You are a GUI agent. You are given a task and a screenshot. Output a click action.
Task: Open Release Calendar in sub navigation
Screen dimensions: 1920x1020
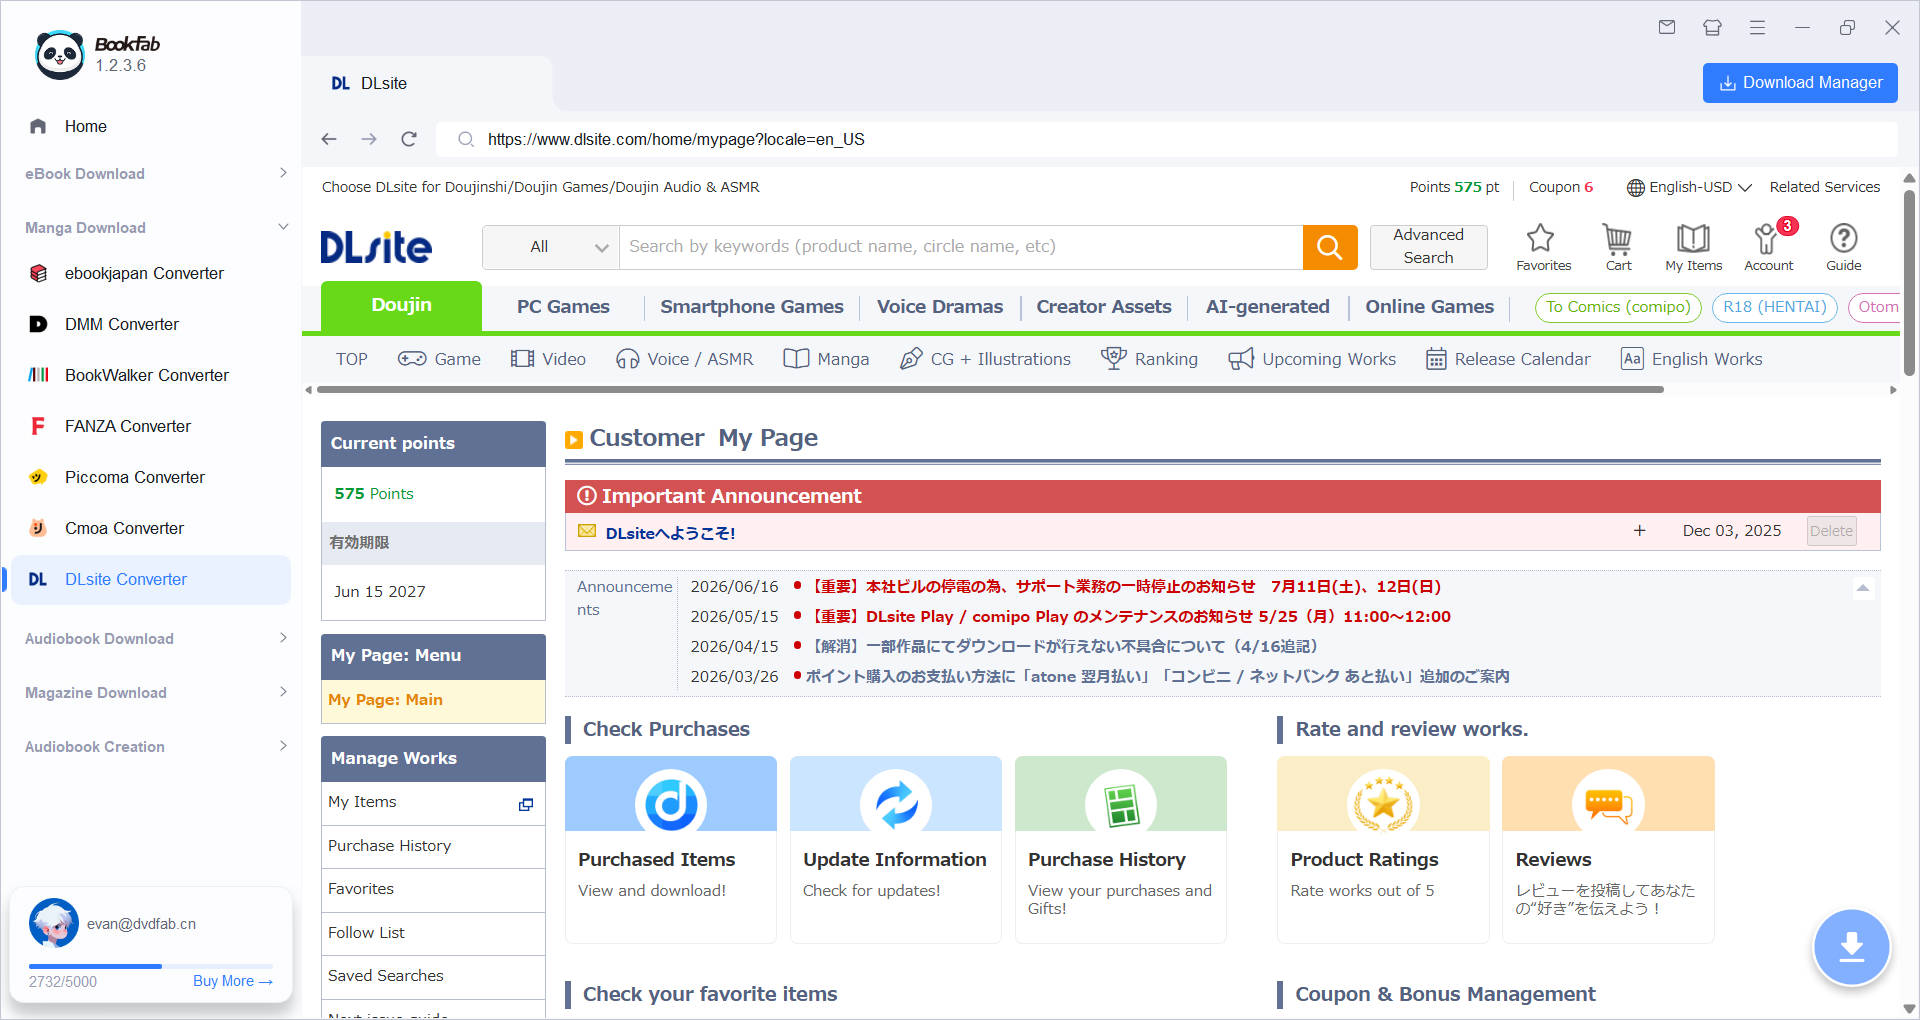[x=1507, y=359]
